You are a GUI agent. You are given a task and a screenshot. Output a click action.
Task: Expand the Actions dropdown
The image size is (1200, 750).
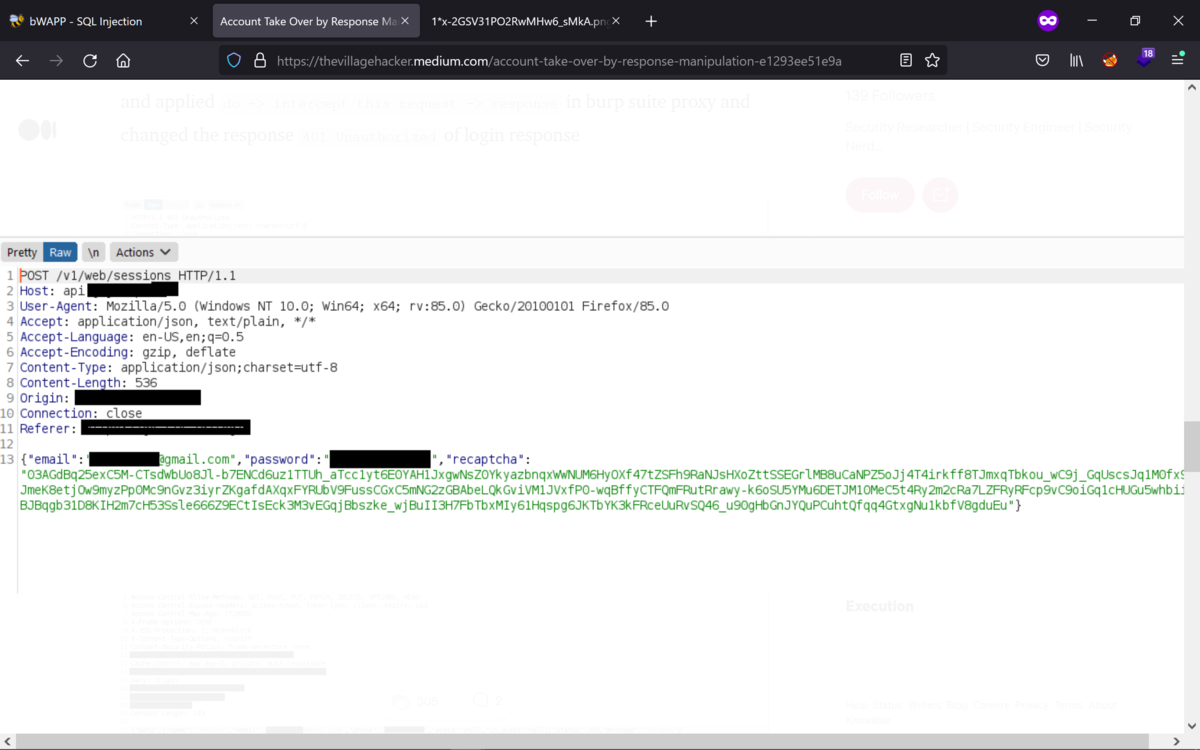click(x=143, y=252)
